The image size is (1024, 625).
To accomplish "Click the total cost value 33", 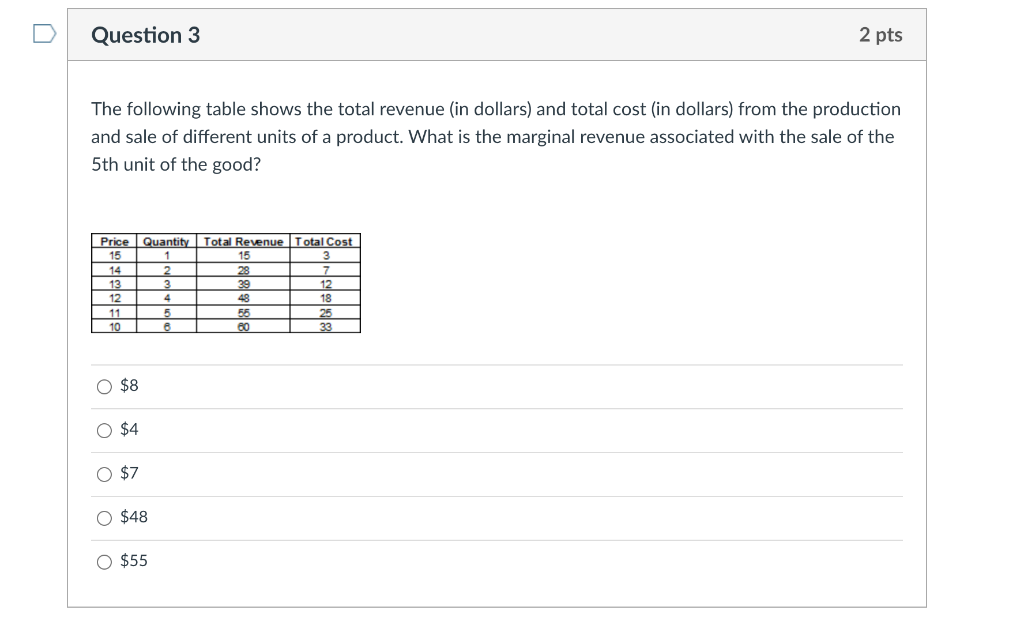I will [x=326, y=327].
